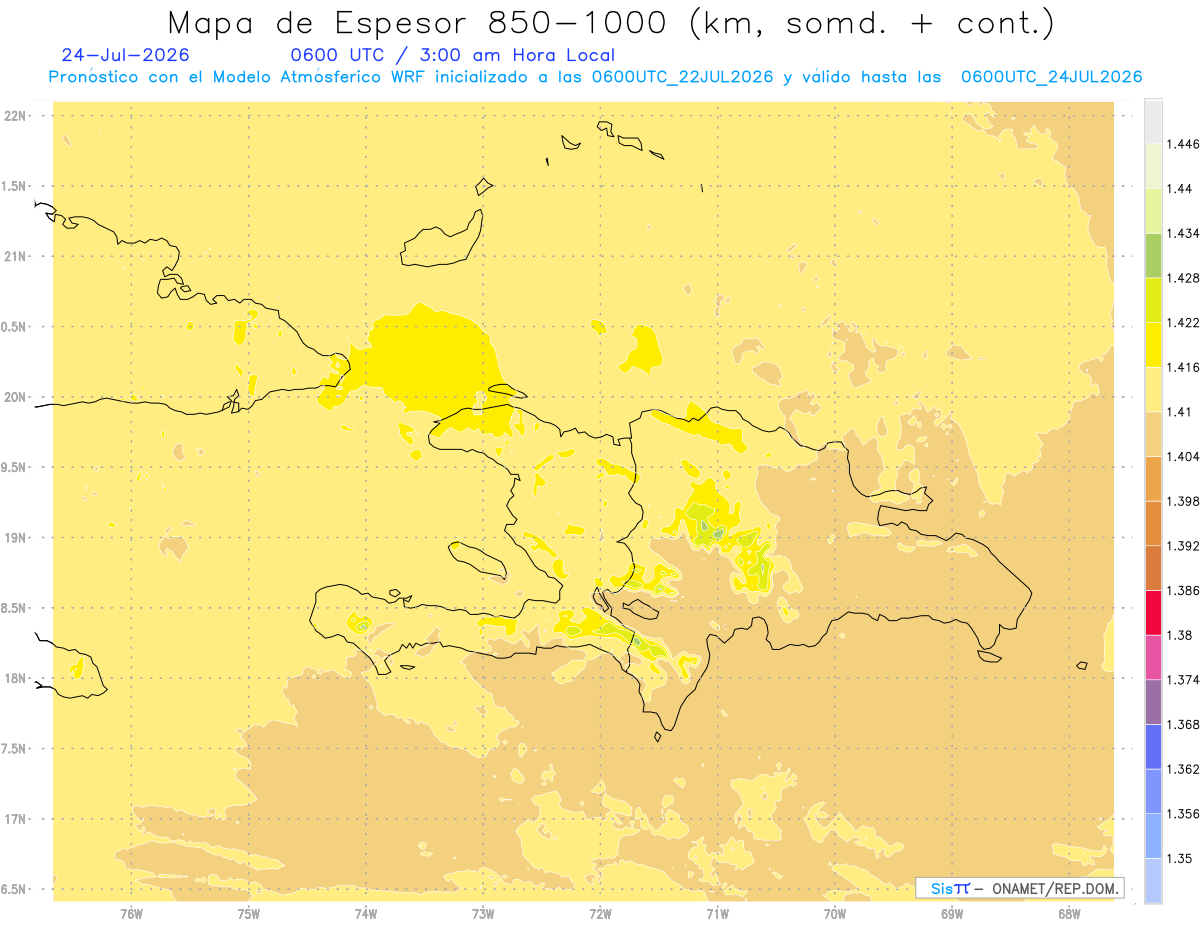The height and width of the screenshot is (927, 1200).
Task: Click legend value '1.398'
Action: click(x=1184, y=501)
